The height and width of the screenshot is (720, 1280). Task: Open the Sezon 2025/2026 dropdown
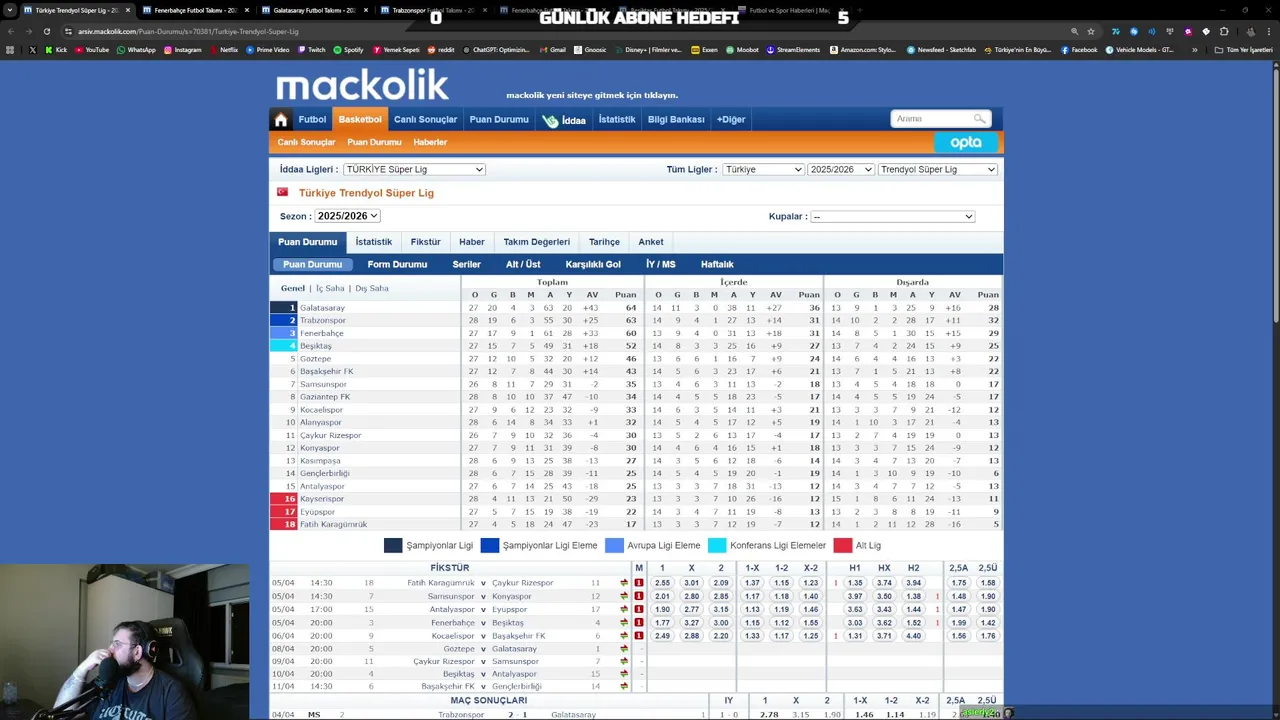(x=346, y=216)
